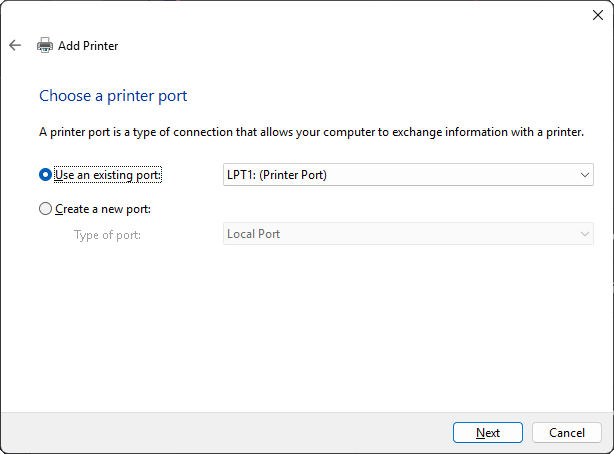
Task: Open the Local Port type dropdown
Action: [408, 234]
